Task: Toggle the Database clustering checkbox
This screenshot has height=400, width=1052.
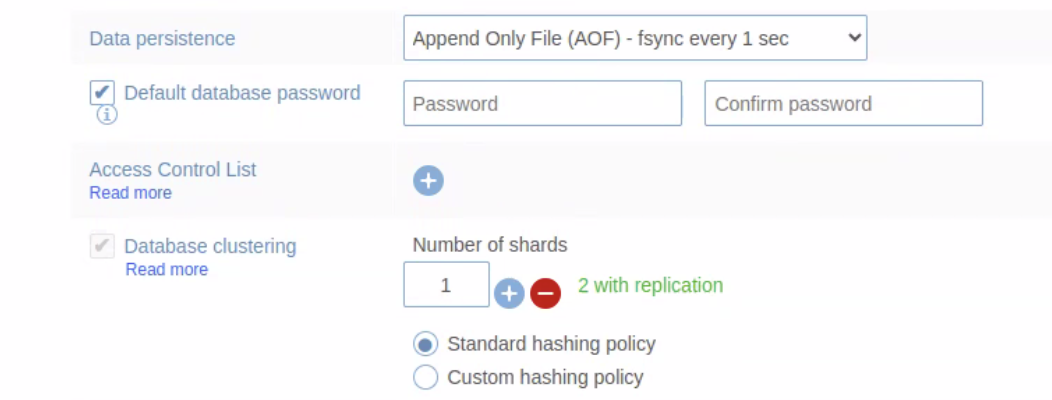Action: pos(102,246)
